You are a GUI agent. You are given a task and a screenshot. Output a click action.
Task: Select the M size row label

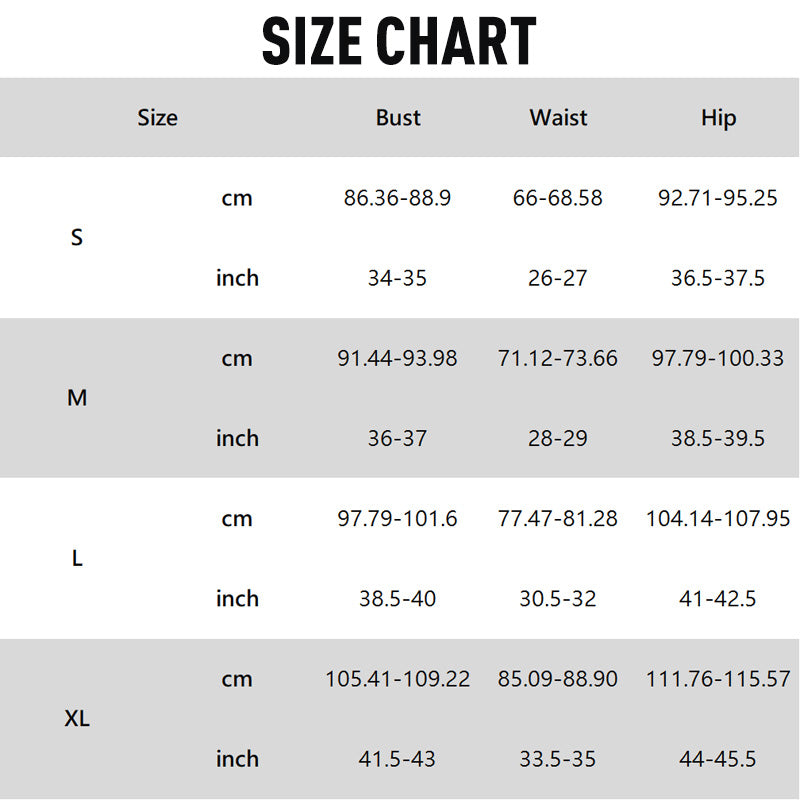(x=77, y=398)
